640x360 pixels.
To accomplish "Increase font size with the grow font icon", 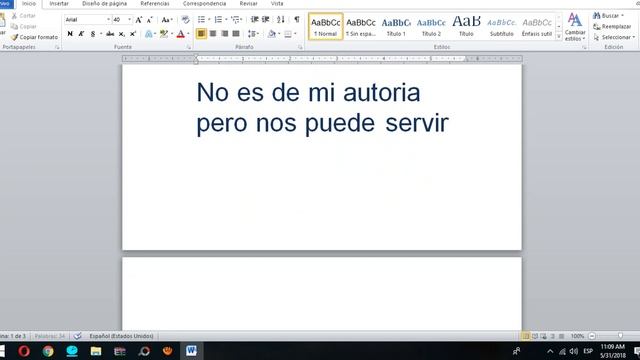I will pyautogui.click(x=139, y=20).
